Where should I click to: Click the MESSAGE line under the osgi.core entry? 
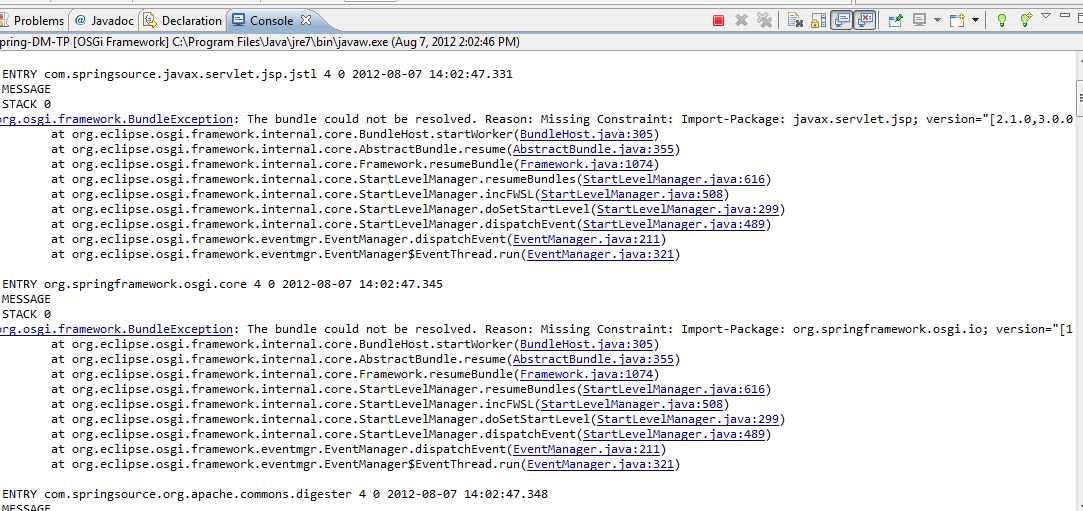click(26, 300)
